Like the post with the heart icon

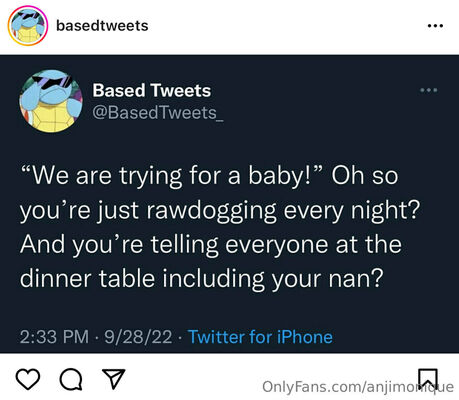(28, 379)
